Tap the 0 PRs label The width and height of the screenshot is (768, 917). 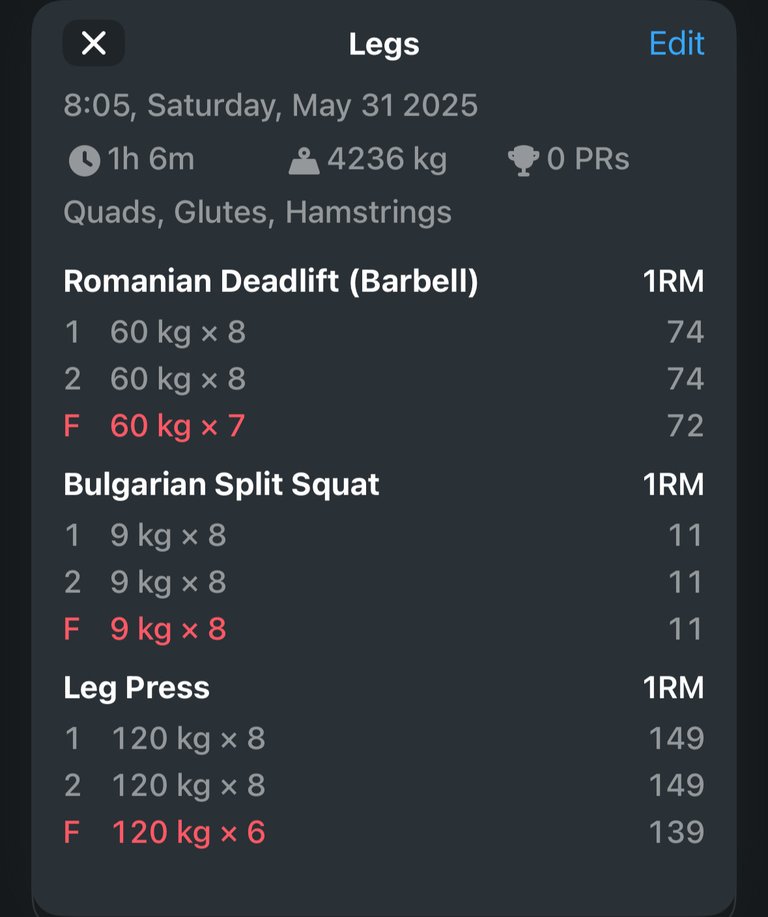click(x=588, y=159)
